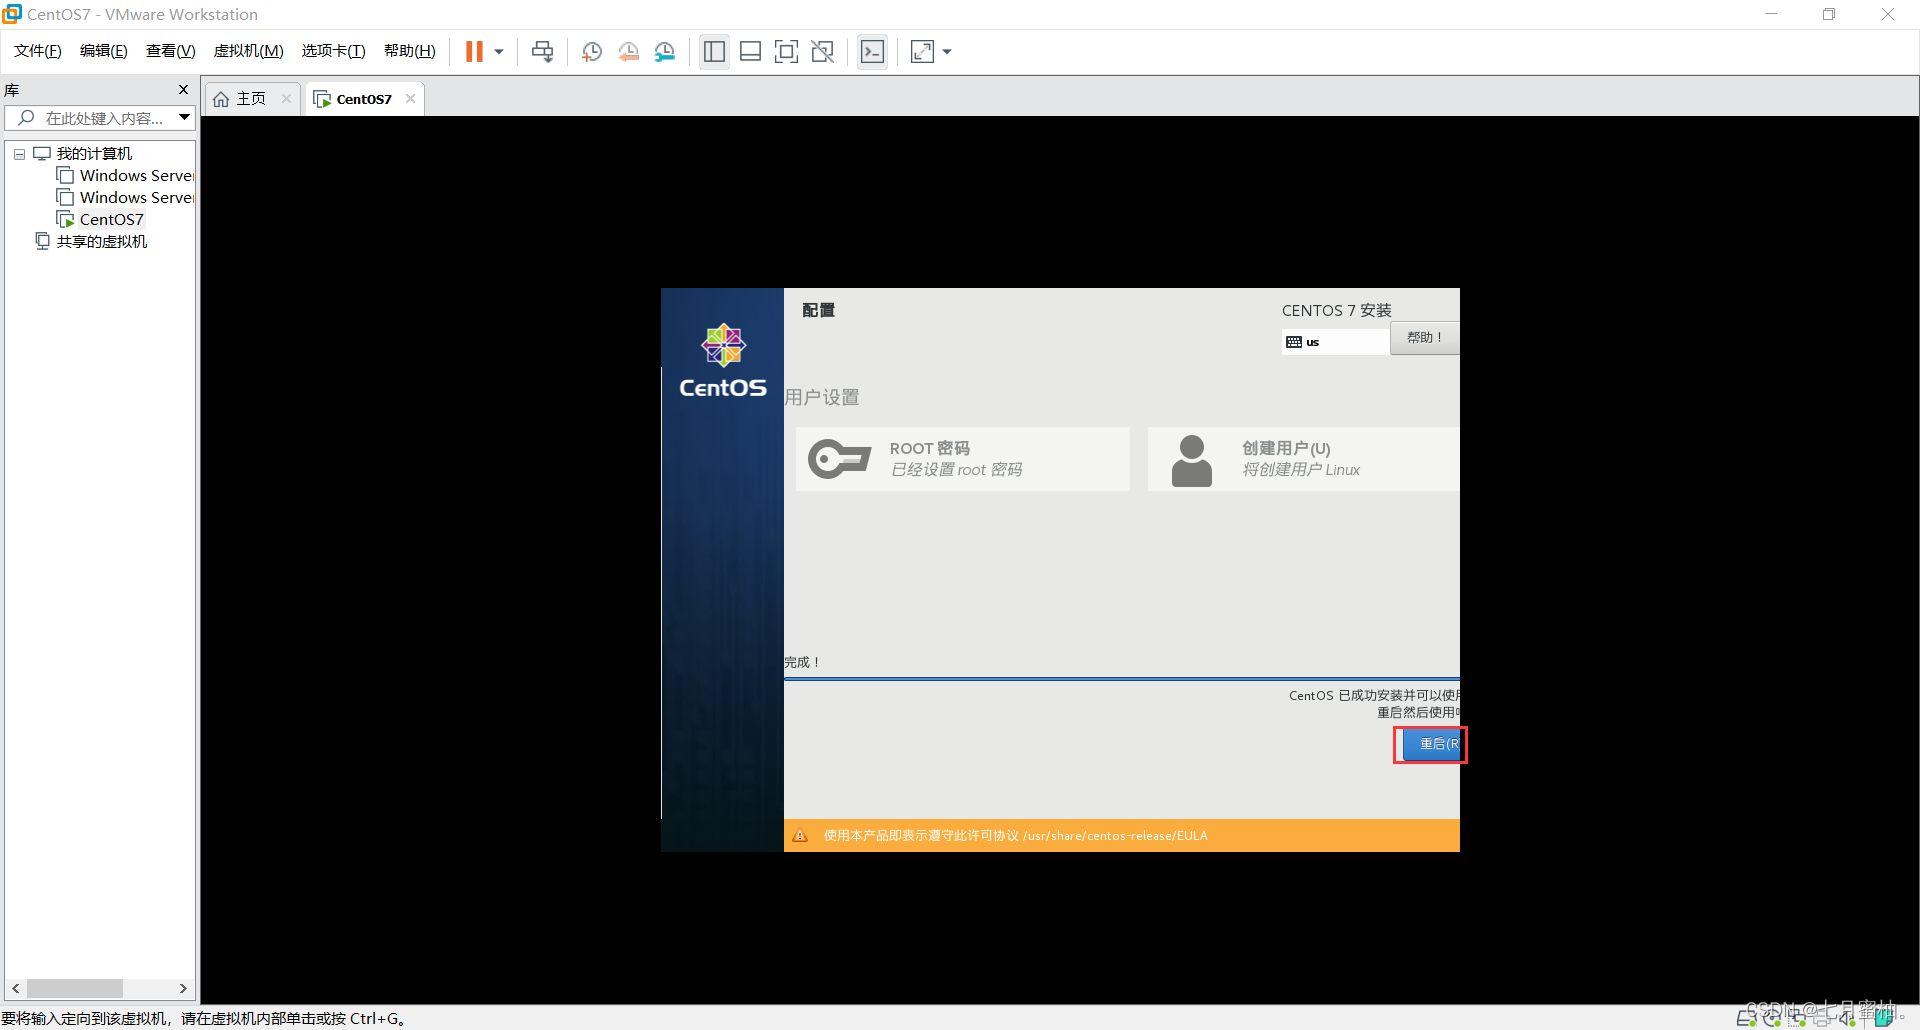The image size is (1920, 1030).
Task: Select 共享的虚拟机 in the library
Action: coord(92,242)
